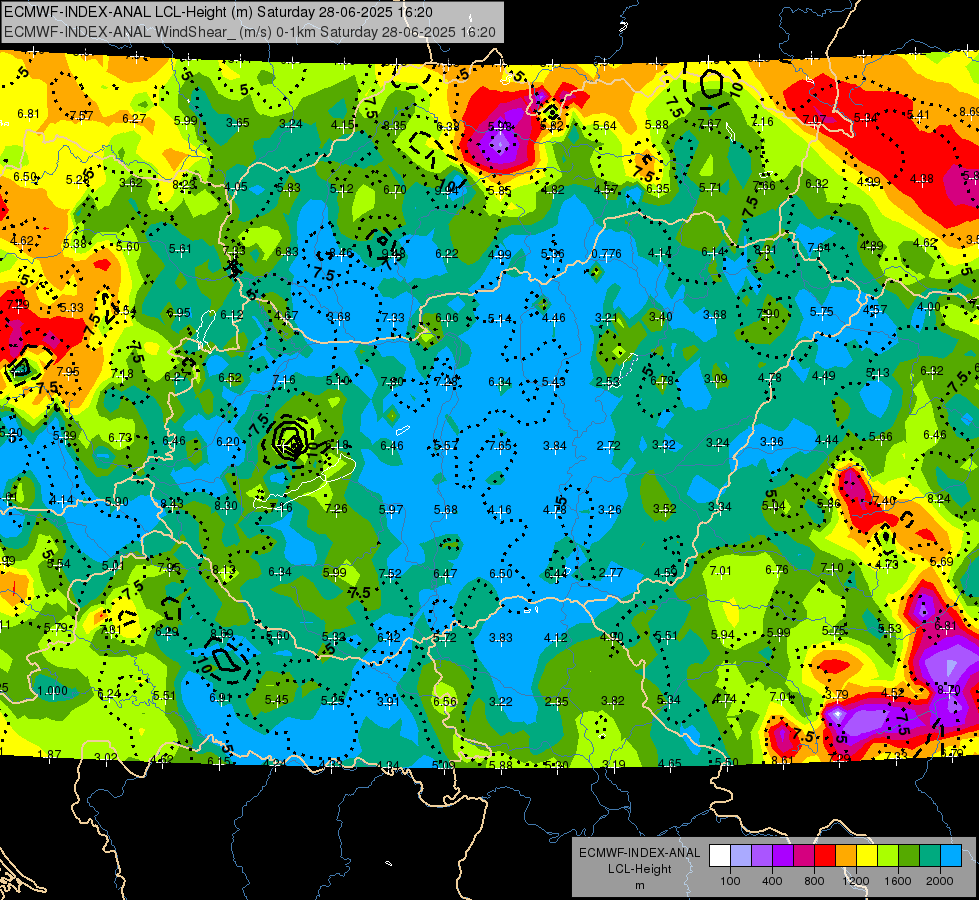
Task: Click the grid value 4.38
Action: point(922,179)
